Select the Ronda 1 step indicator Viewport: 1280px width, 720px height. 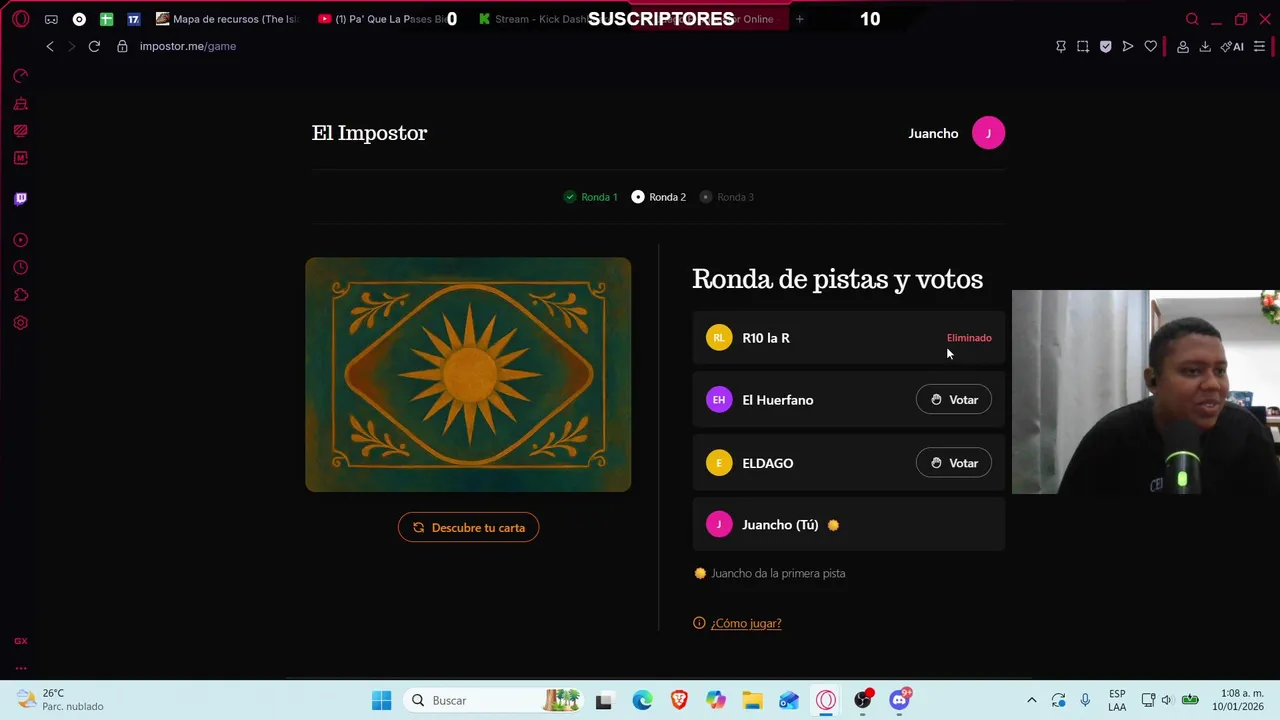pos(590,197)
